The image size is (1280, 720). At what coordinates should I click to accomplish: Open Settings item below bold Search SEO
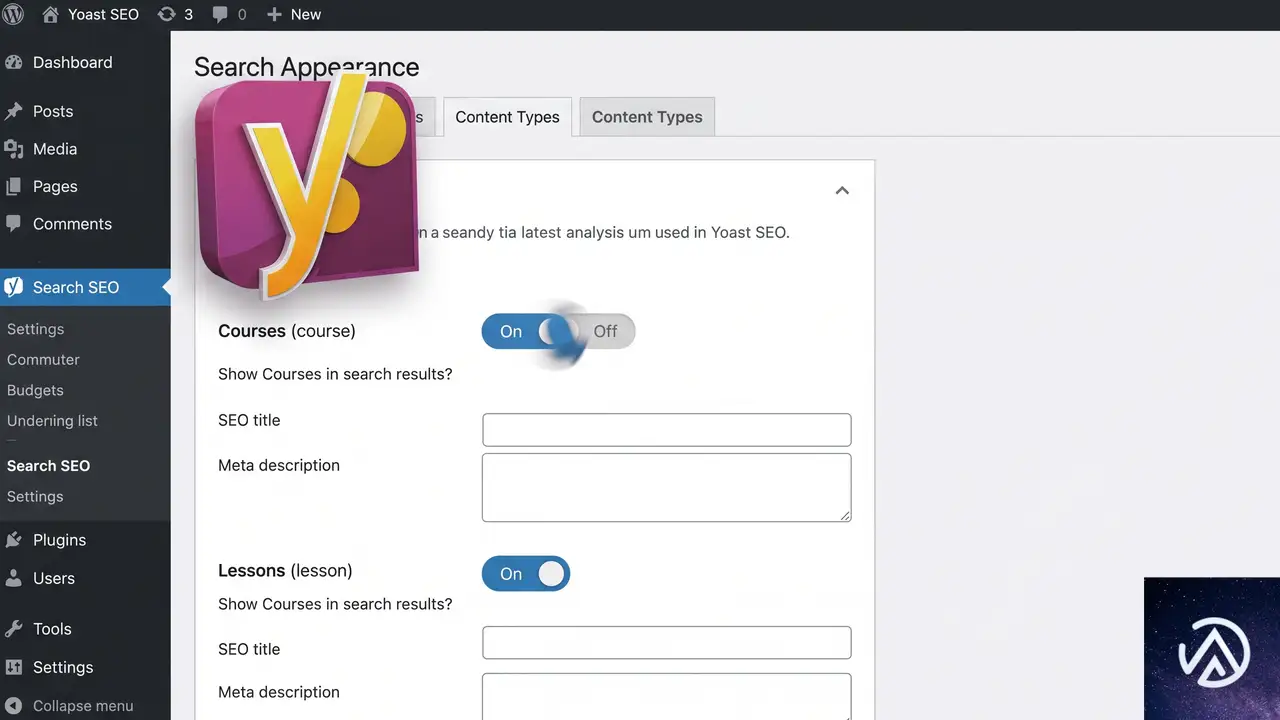[x=35, y=496]
